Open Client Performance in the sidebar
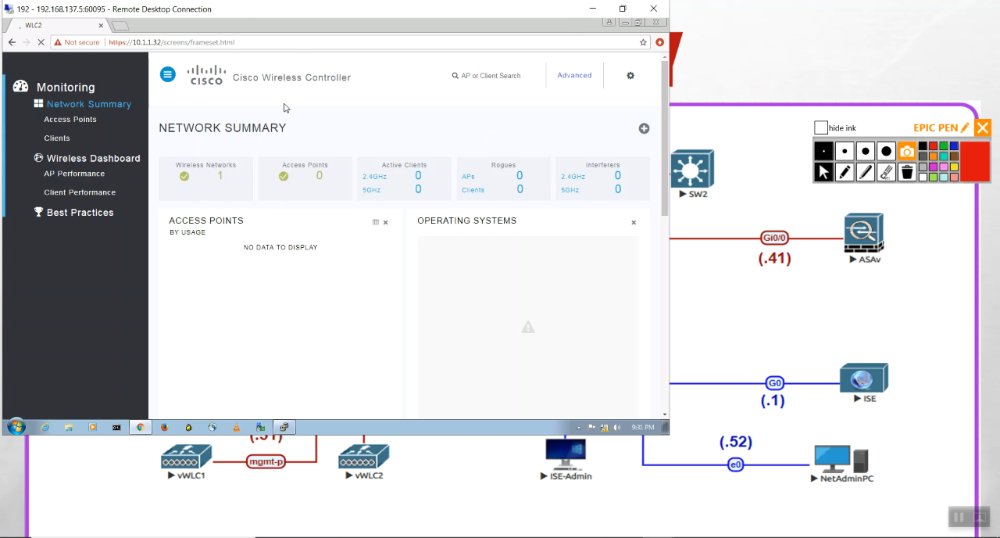Image resolution: width=1000 pixels, height=538 pixels. coord(80,193)
